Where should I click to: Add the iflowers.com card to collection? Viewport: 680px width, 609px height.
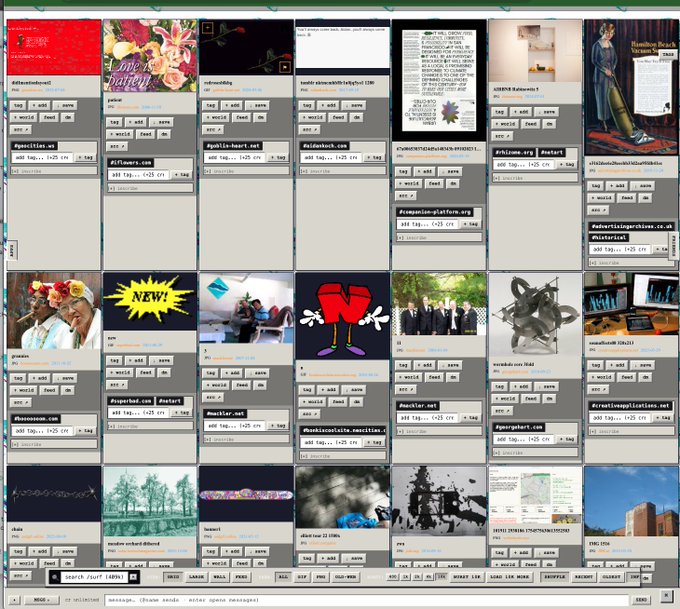[x=136, y=122]
